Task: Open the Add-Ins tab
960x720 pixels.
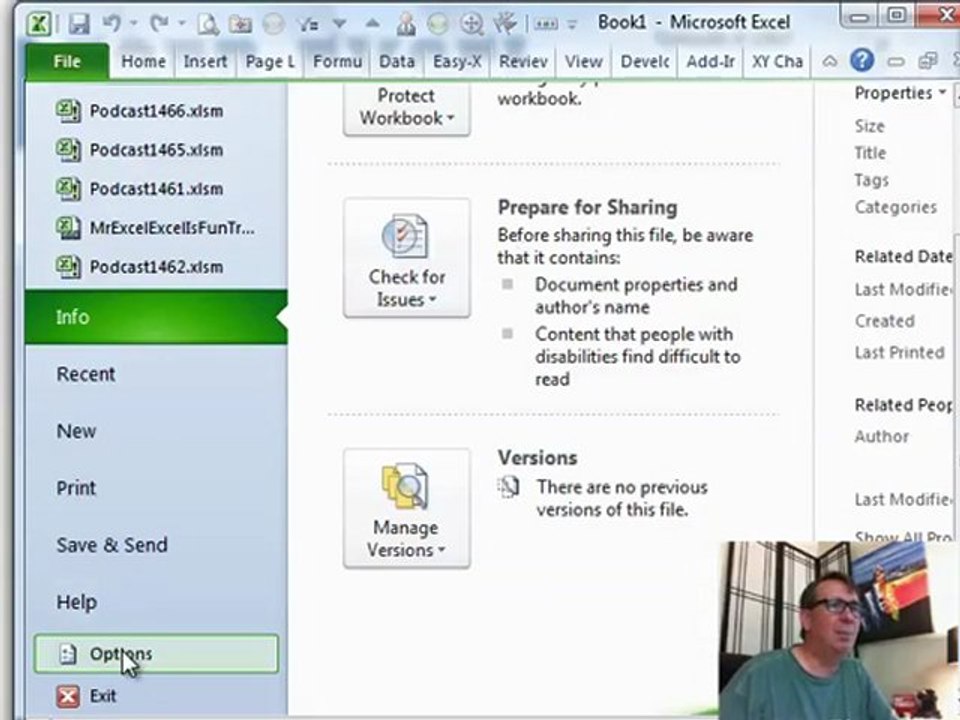Action: (710, 61)
